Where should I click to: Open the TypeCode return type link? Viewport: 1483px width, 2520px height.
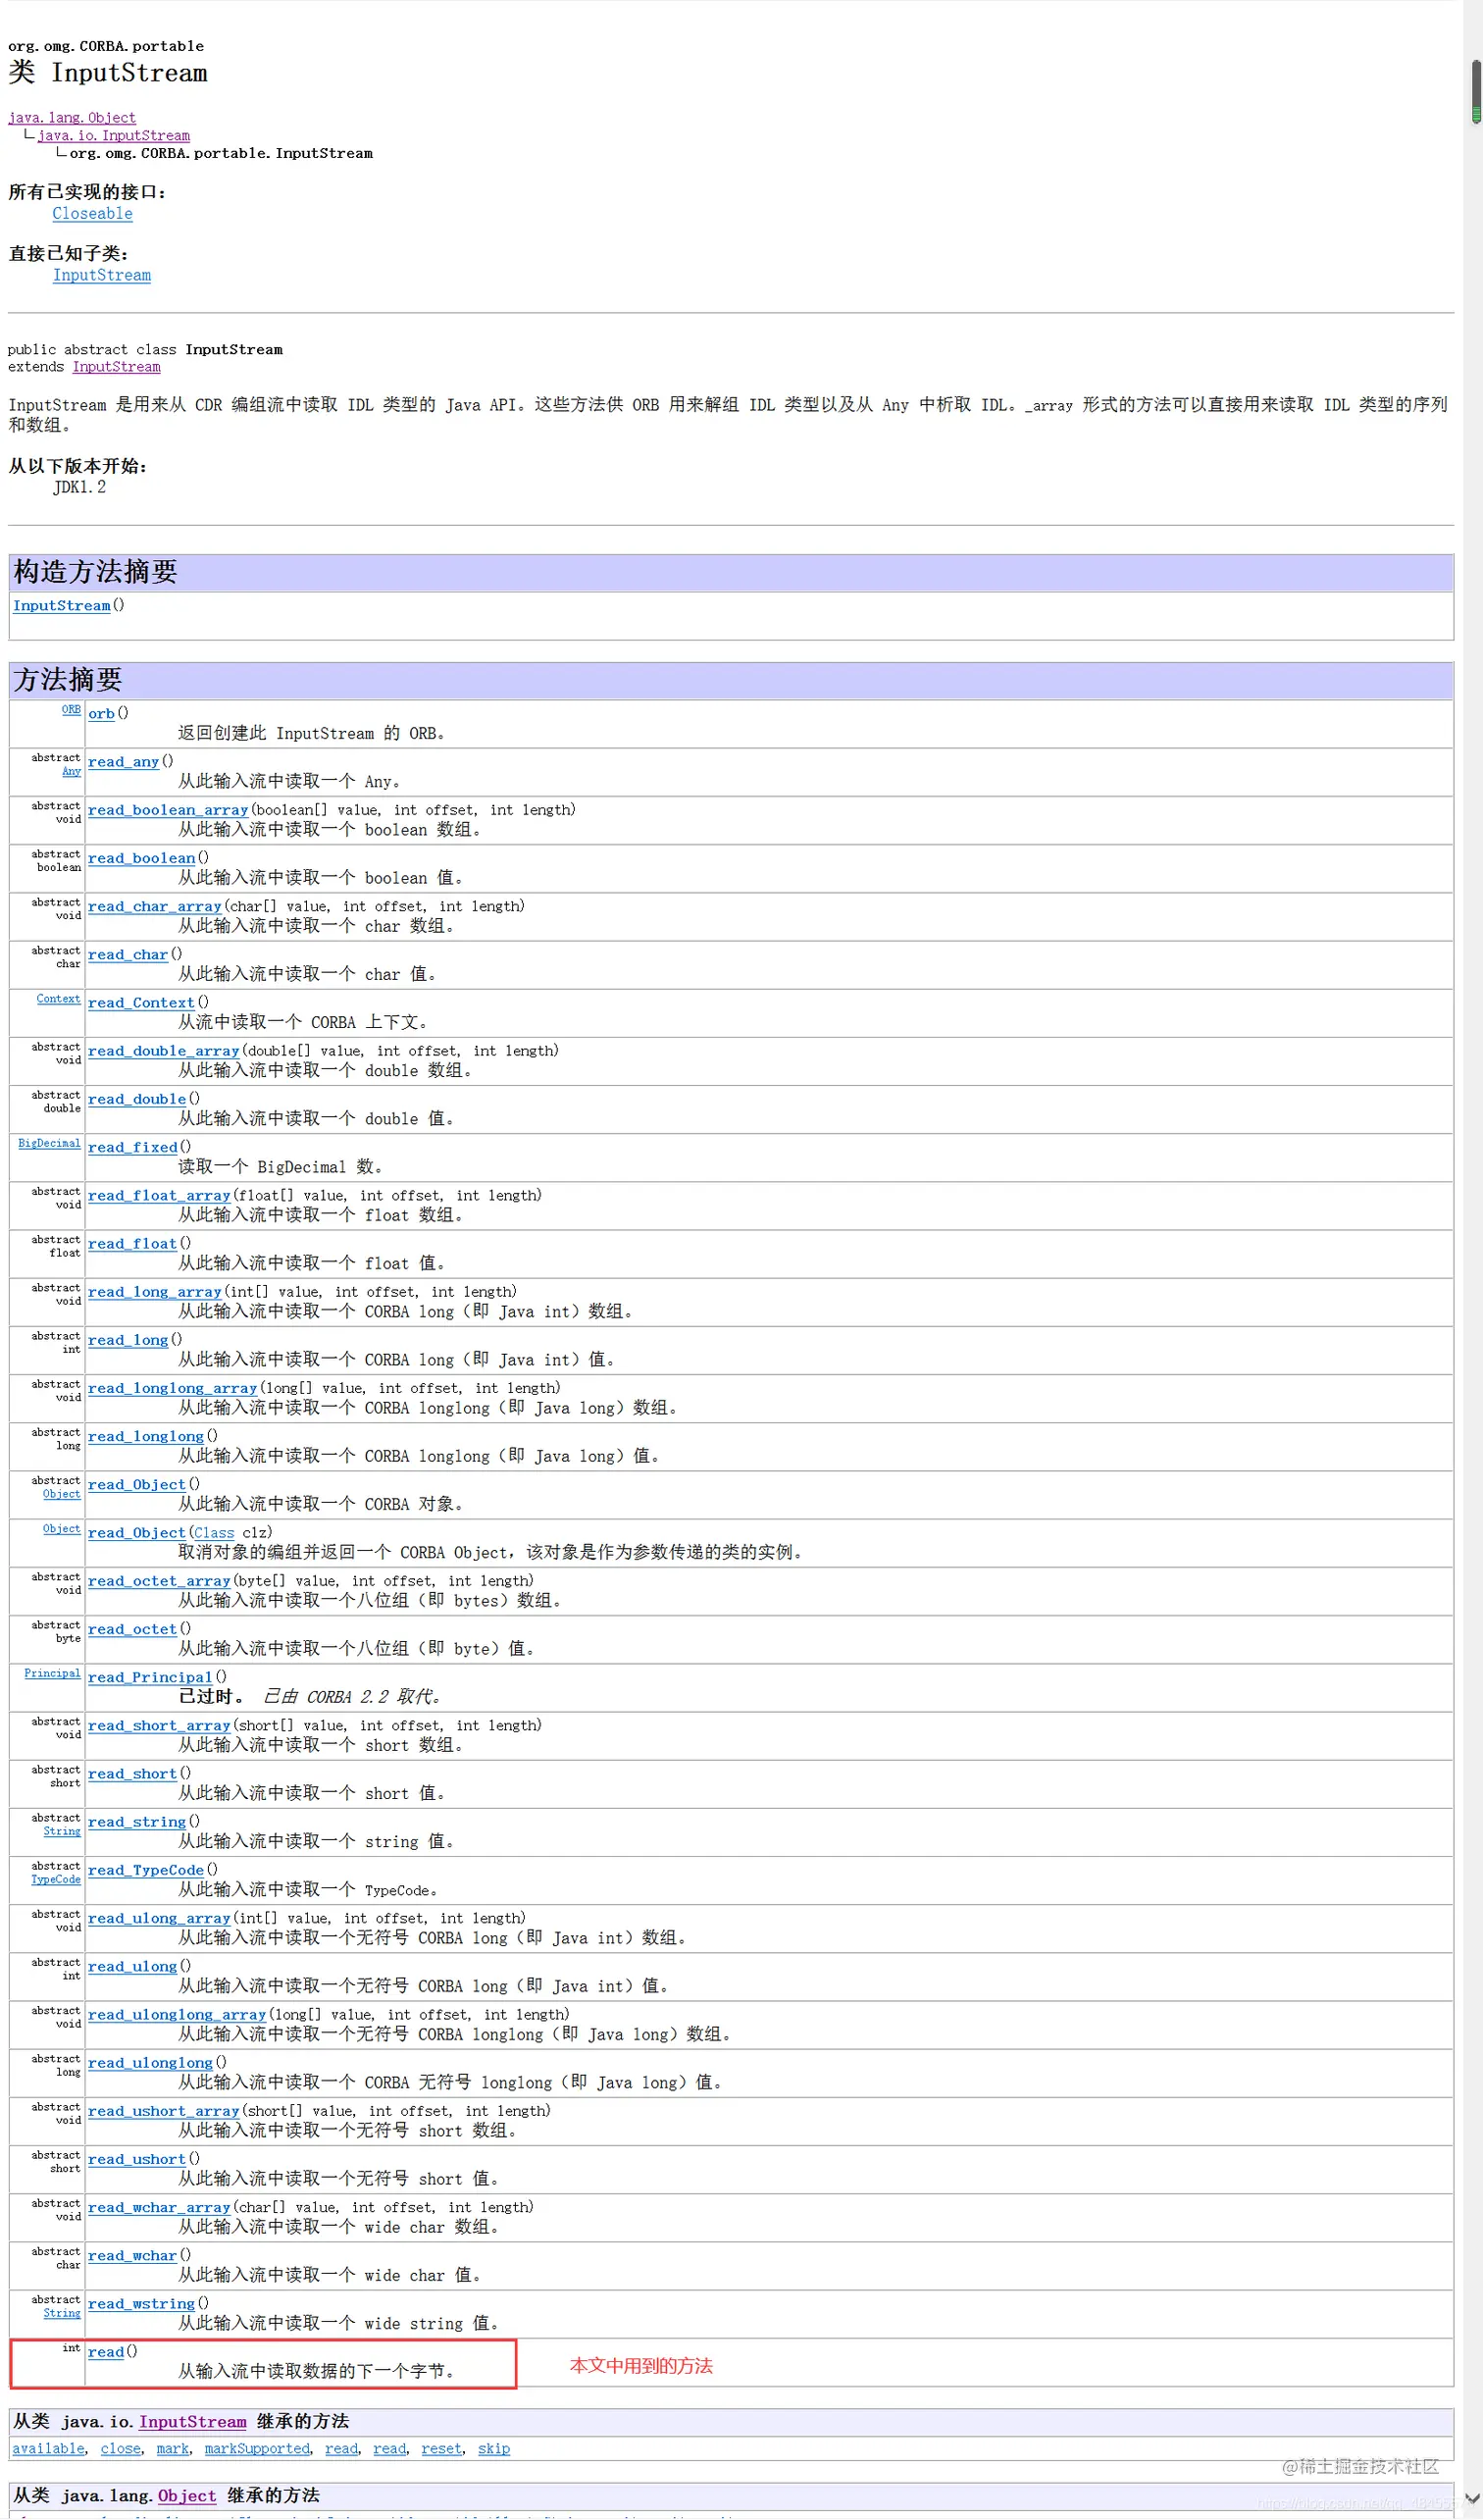(56, 1880)
